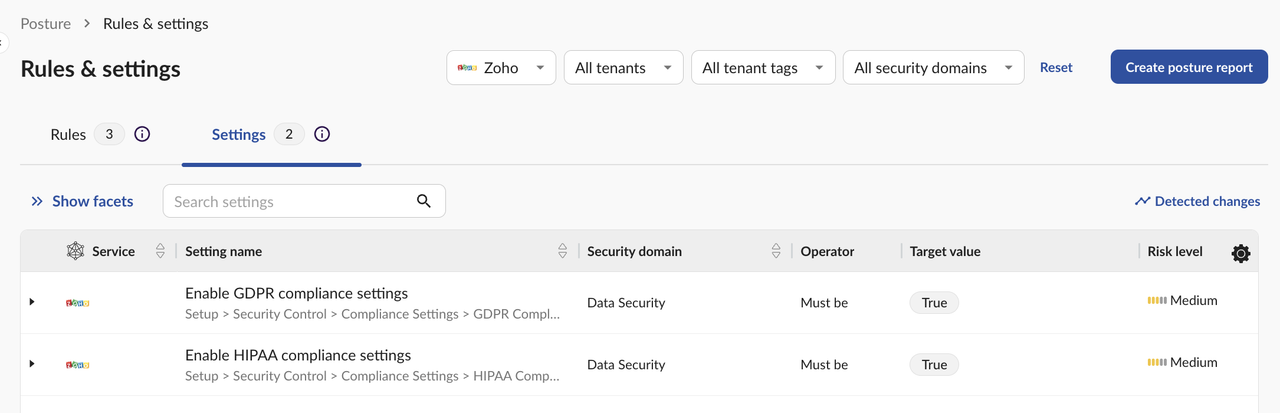
Task: Expand the GDPR compliance settings row
Action: (x=32, y=302)
